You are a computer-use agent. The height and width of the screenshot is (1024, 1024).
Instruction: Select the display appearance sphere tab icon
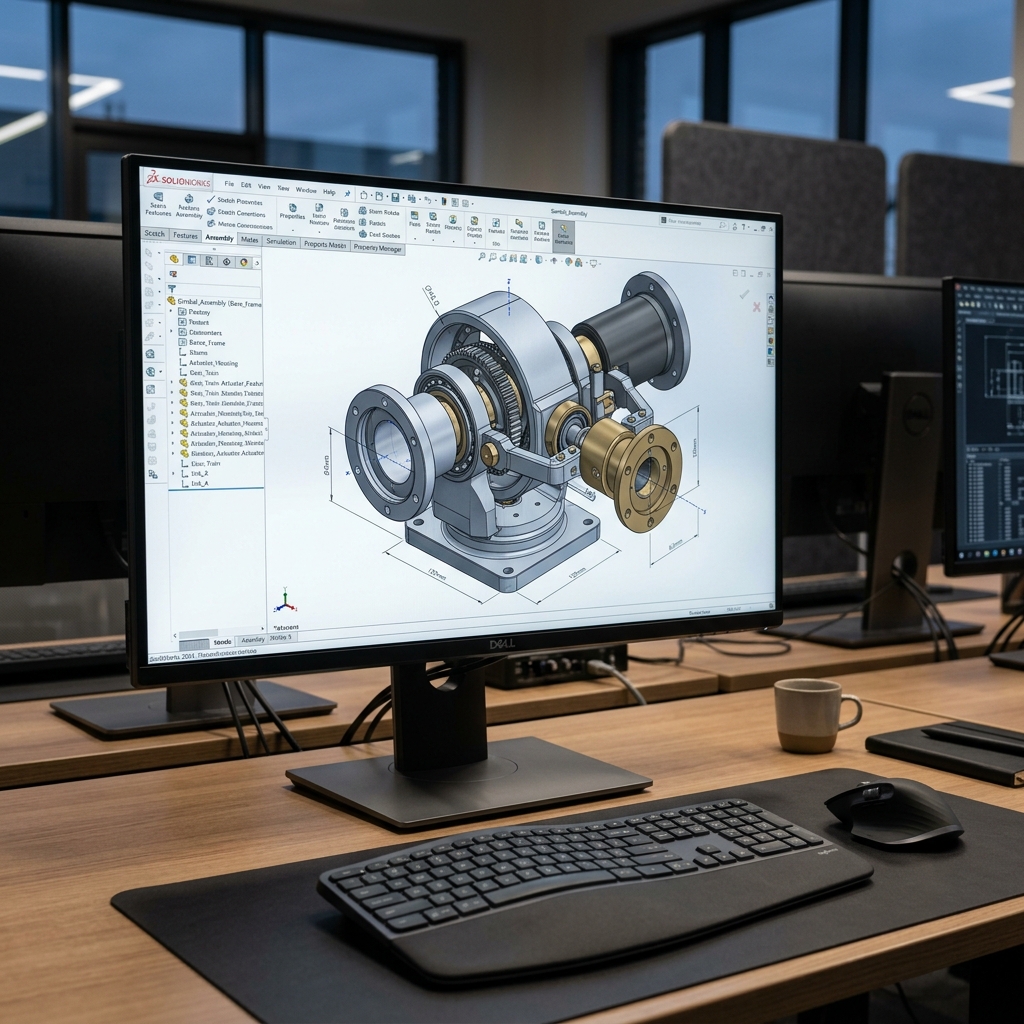pyautogui.click(x=244, y=262)
